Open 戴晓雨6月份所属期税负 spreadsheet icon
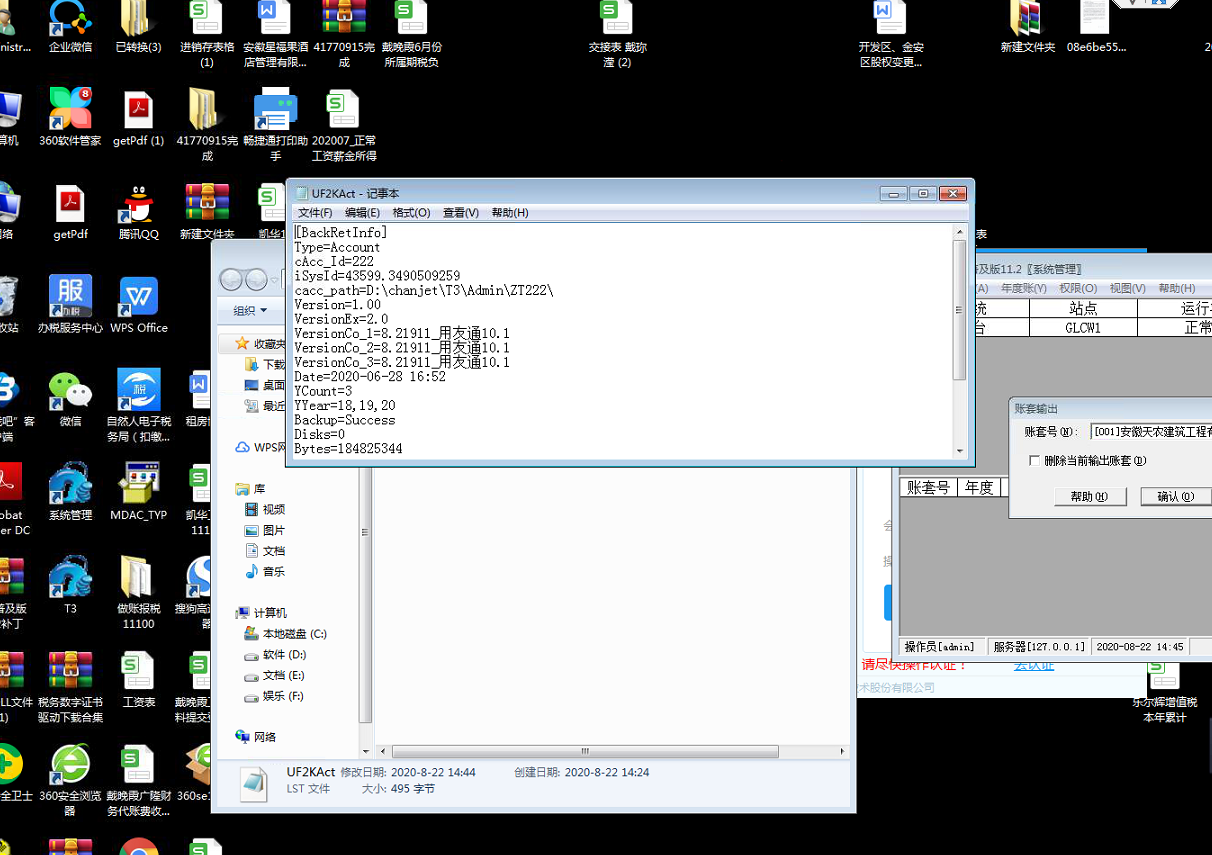The width and height of the screenshot is (1212, 855). 411,35
